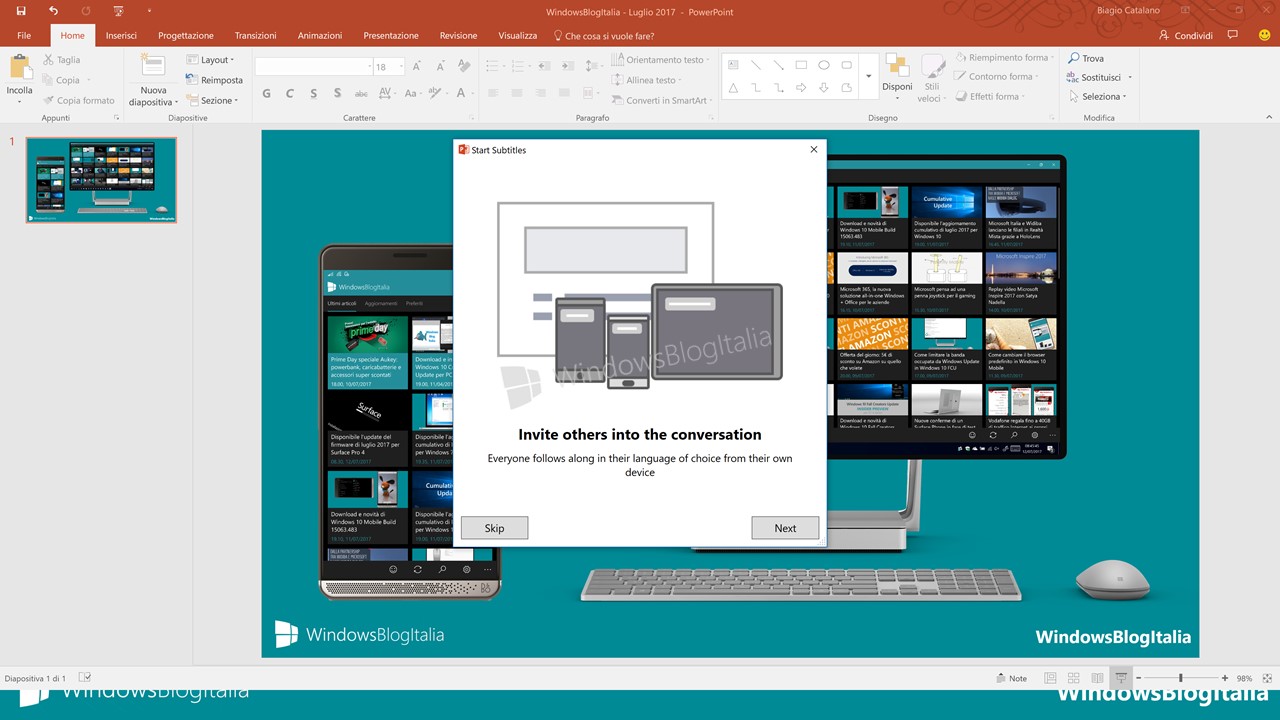Undo the last action in title bar
1280x720 pixels.
pyautogui.click(x=53, y=11)
